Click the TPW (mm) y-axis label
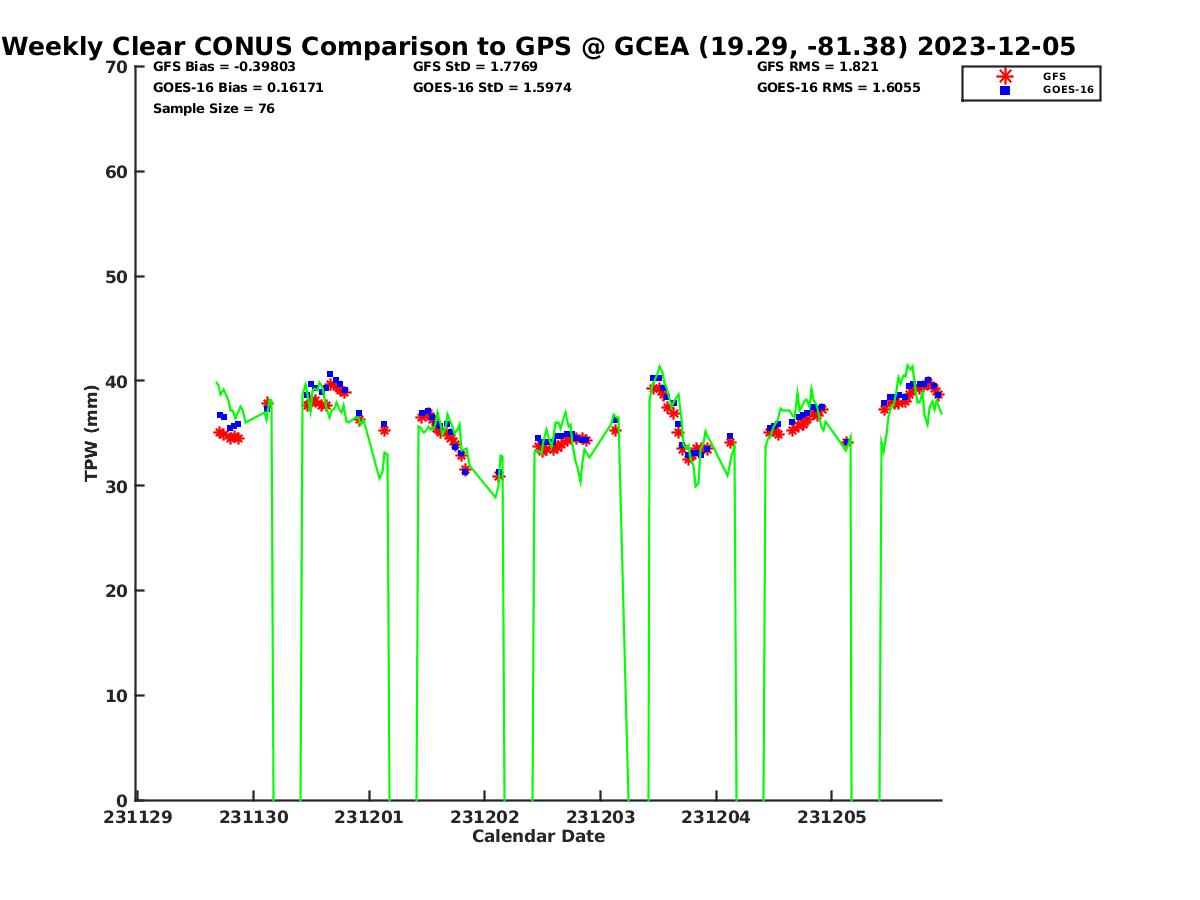Screen dimensions: 1200x900 (92, 433)
